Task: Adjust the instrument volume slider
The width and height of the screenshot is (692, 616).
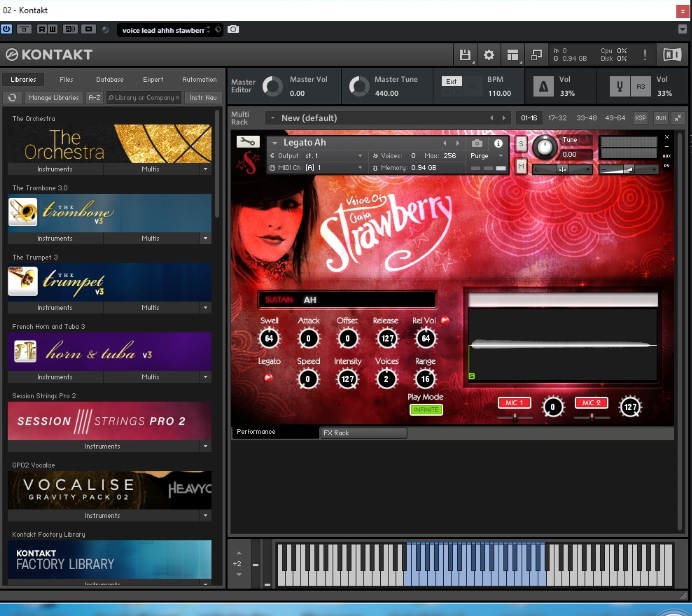Action: 629,169
